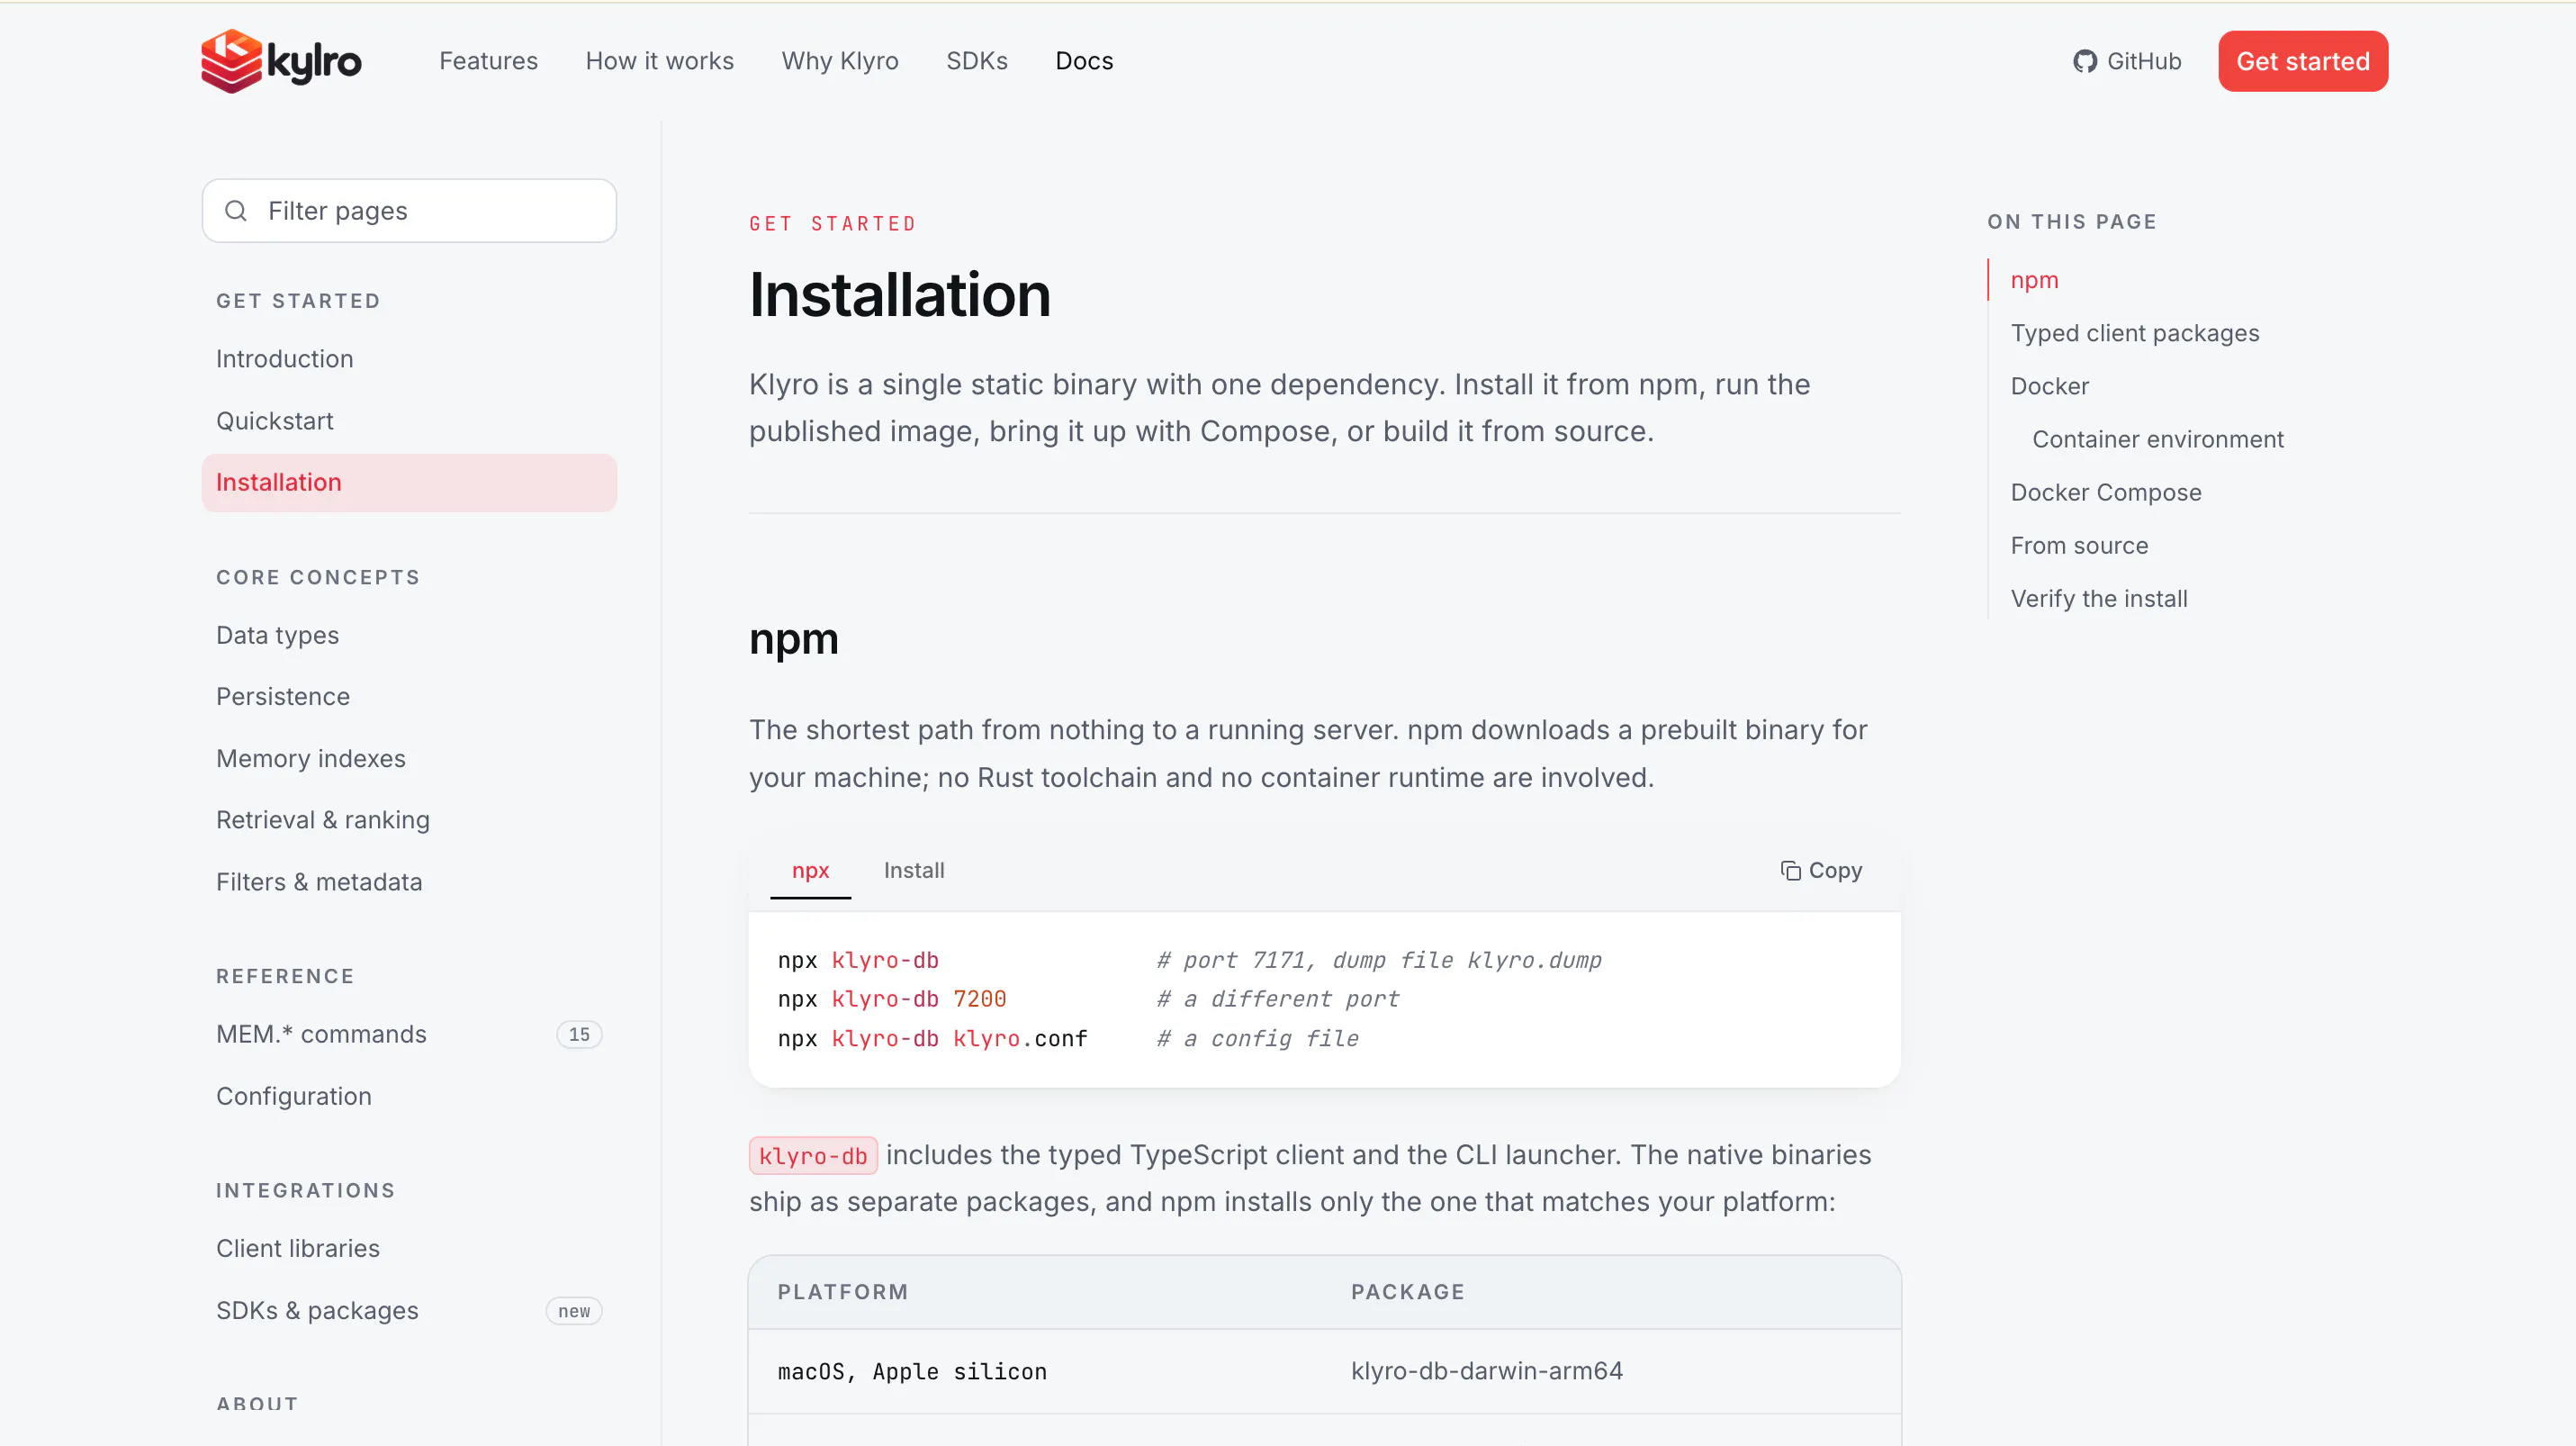Click the klyro-db inline code chip

(x=813, y=1156)
